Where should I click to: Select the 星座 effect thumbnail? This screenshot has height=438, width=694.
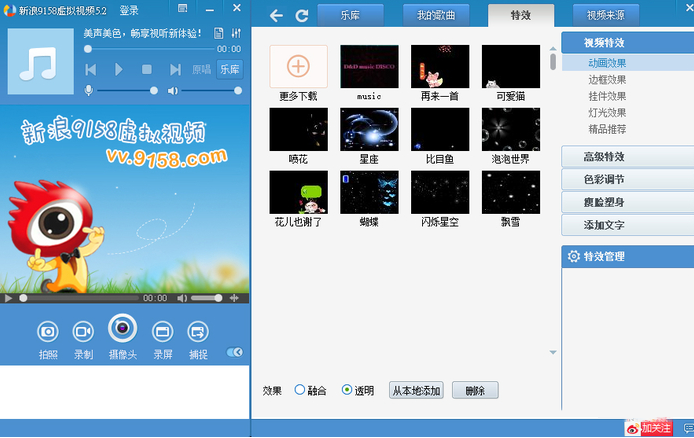click(369, 129)
